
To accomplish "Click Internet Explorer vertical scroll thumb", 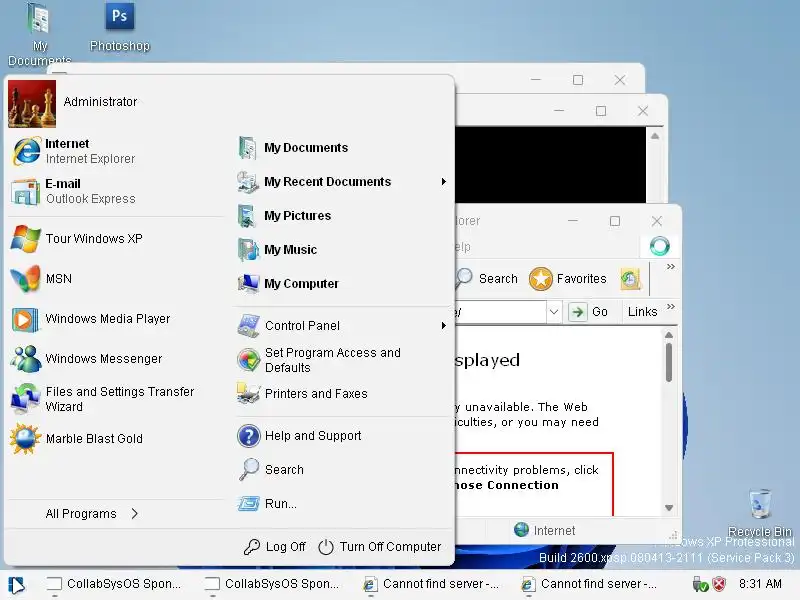I will [669, 362].
